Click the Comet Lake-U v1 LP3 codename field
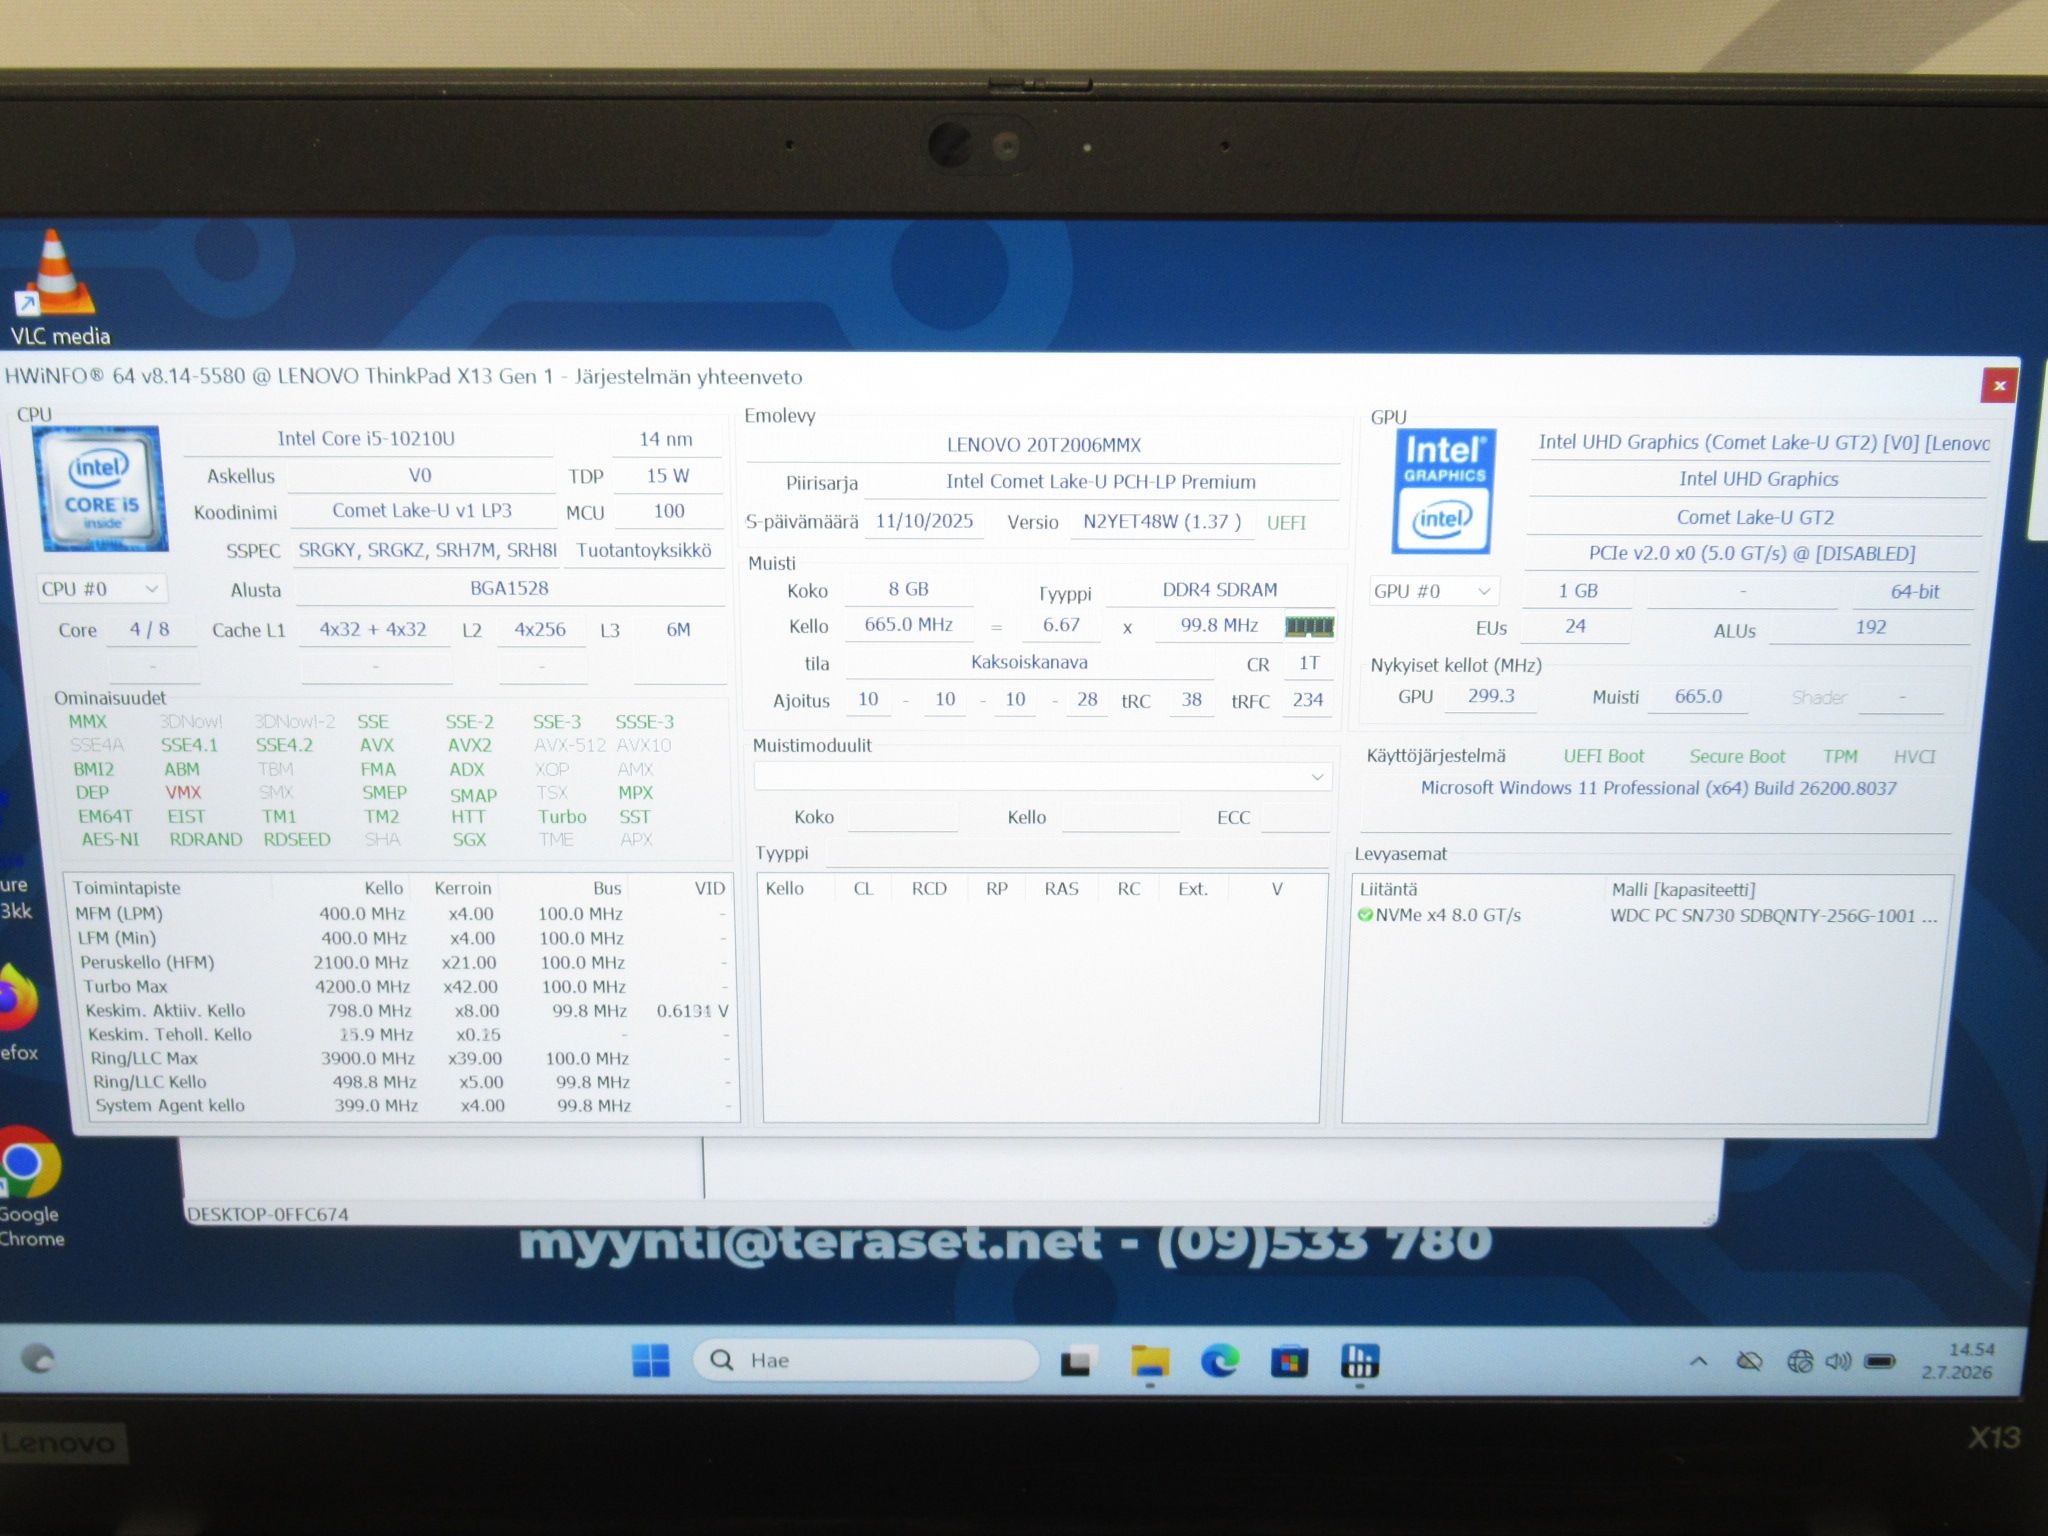Viewport: 2048px width, 1536px height. click(421, 511)
